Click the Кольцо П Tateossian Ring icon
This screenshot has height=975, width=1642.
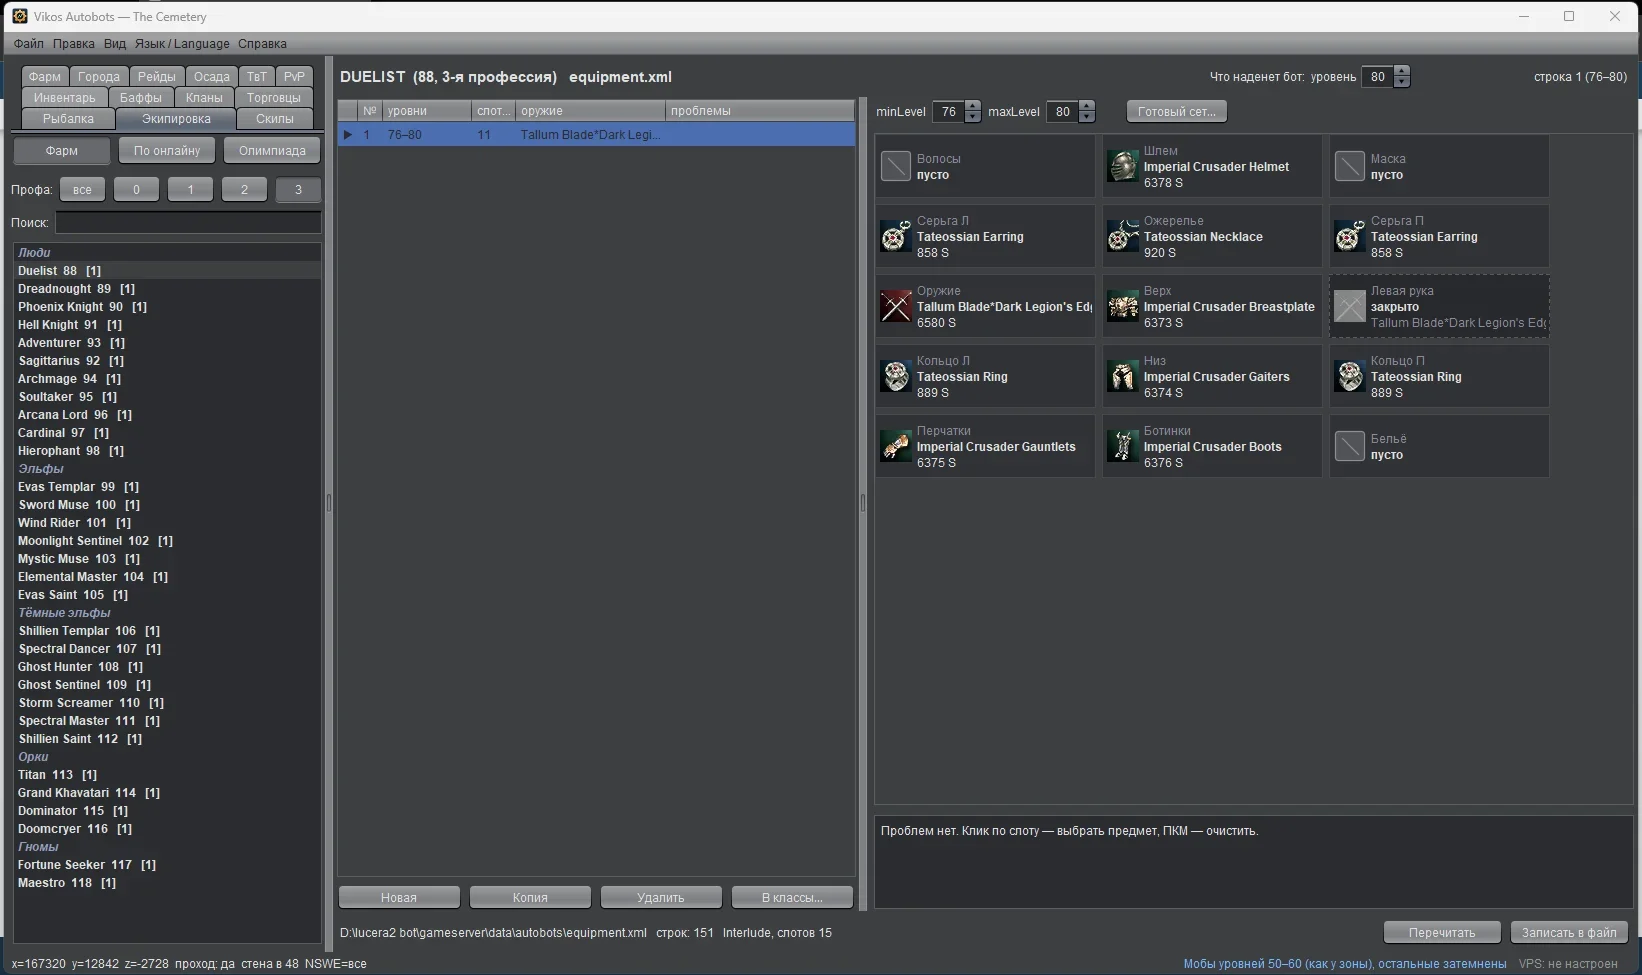click(1349, 376)
